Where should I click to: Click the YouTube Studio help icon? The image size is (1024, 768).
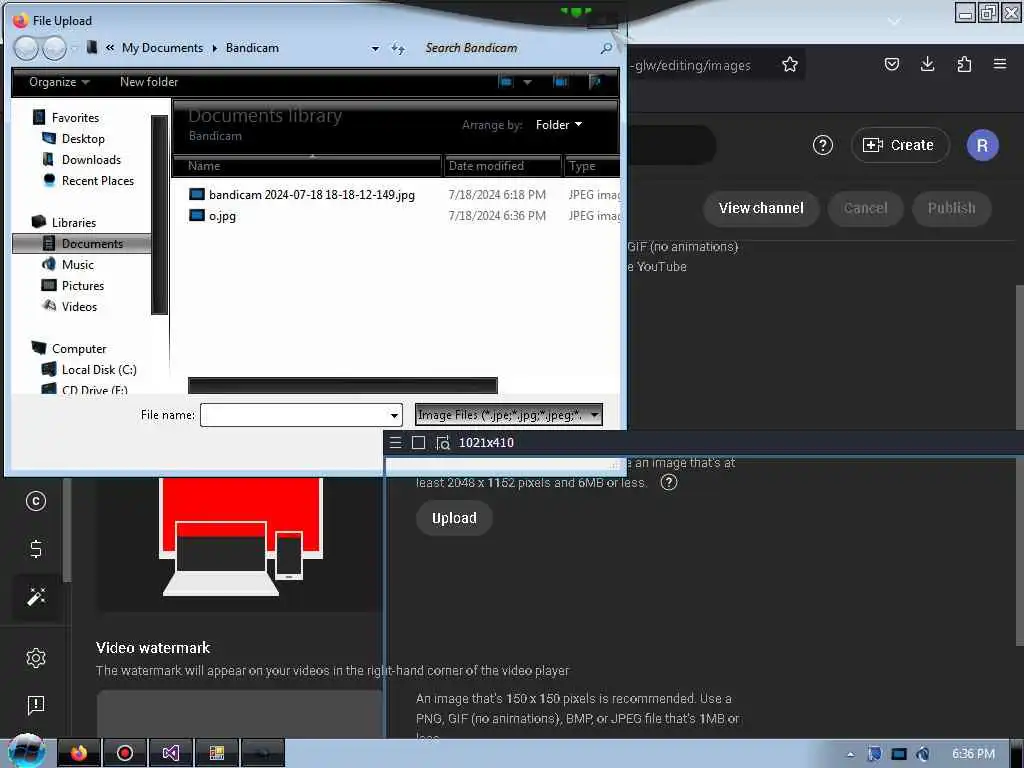(x=823, y=145)
